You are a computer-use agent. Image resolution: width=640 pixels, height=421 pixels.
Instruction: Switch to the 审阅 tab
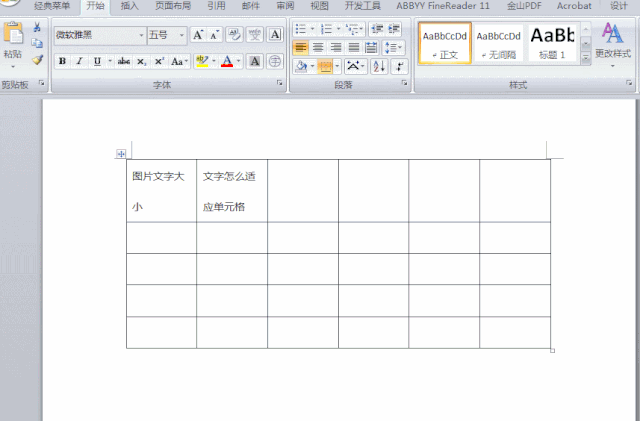(x=285, y=6)
